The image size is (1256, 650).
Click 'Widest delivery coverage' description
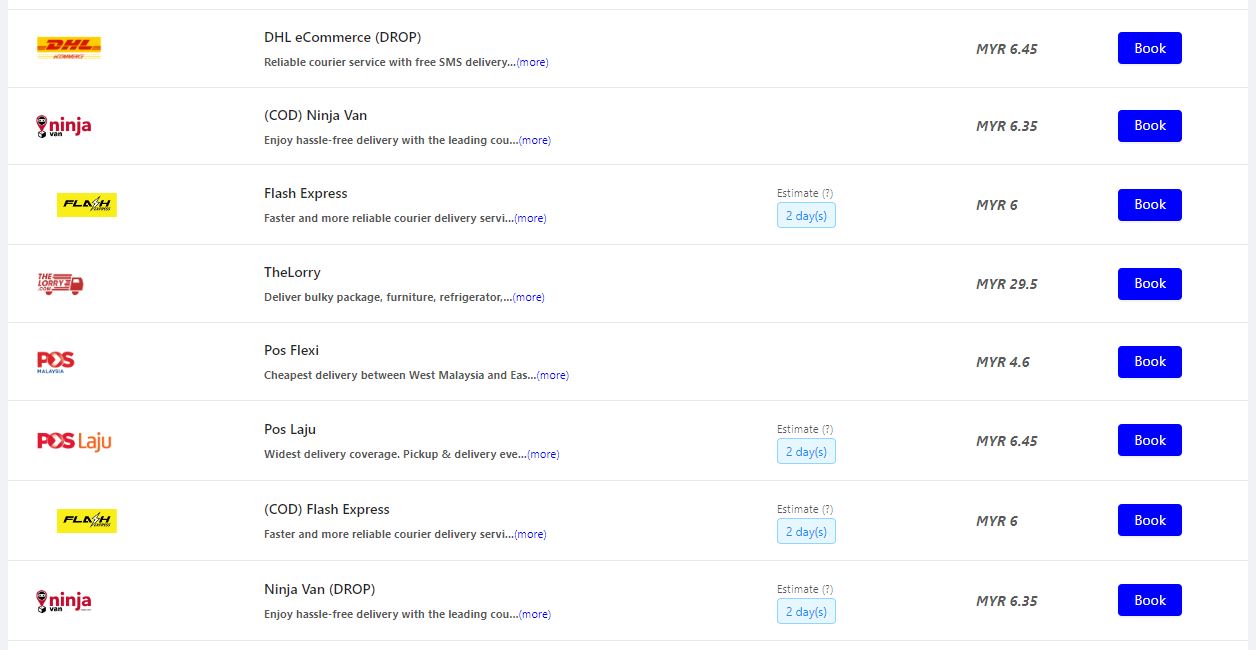click(x=395, y=454)
